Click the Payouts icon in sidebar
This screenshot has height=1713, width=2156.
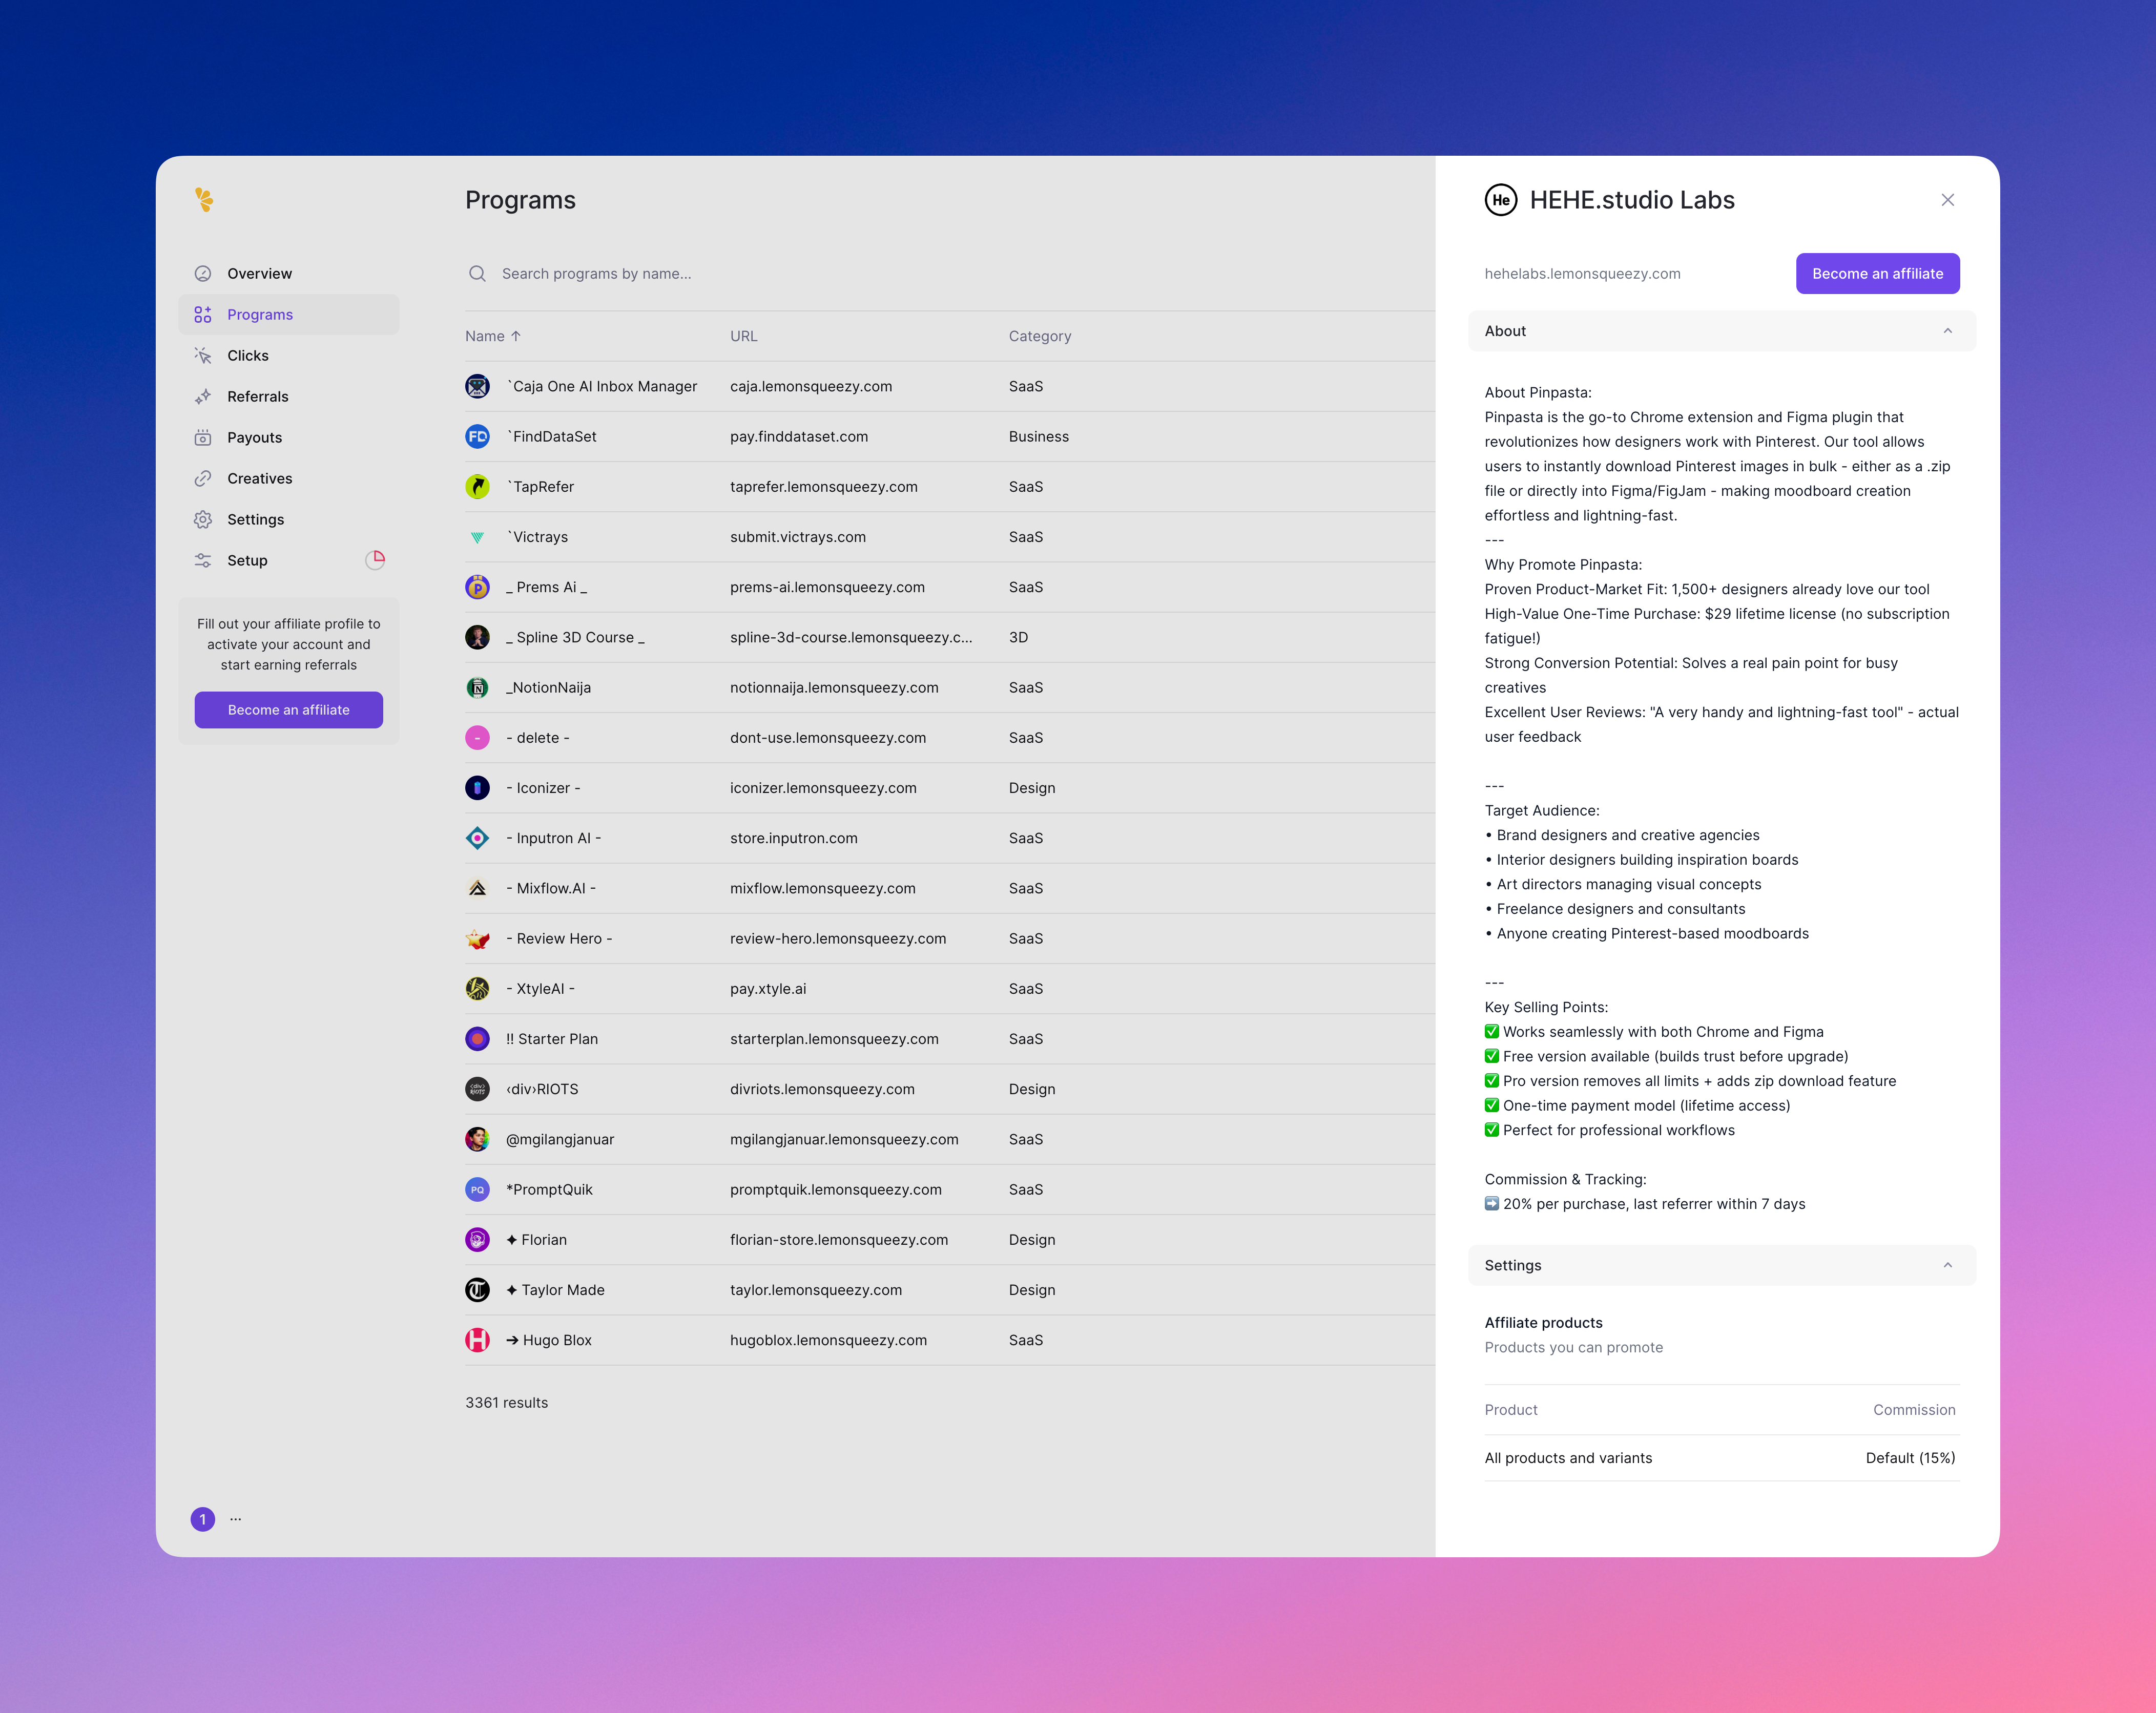pyautogui.click(x=203, y=438)
